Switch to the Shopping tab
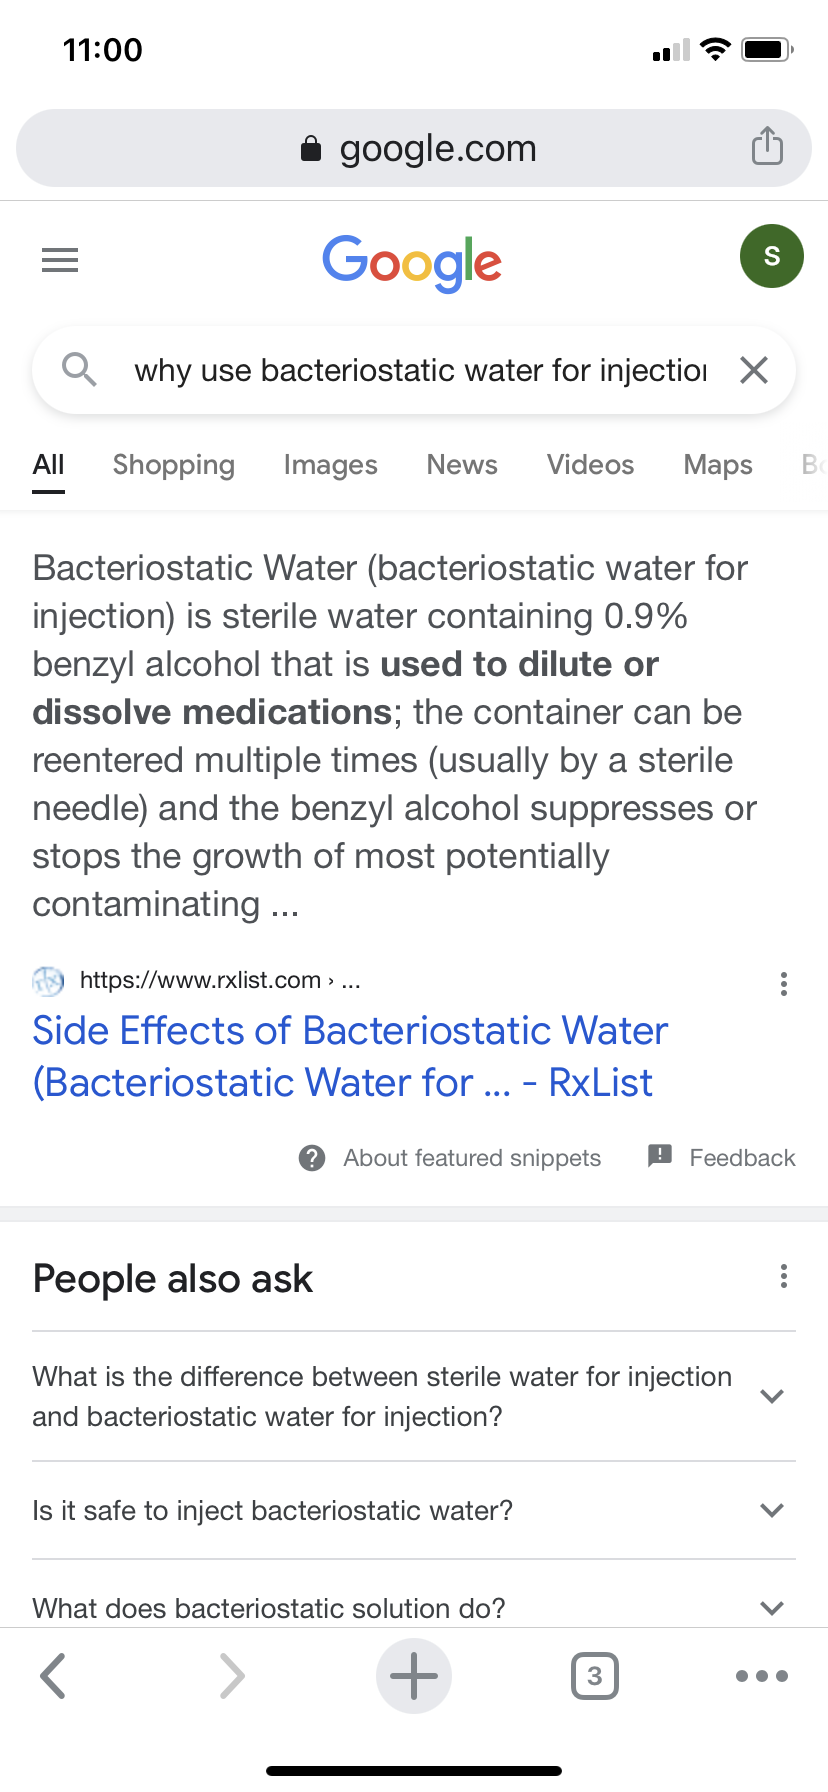 tap(174, 465)
